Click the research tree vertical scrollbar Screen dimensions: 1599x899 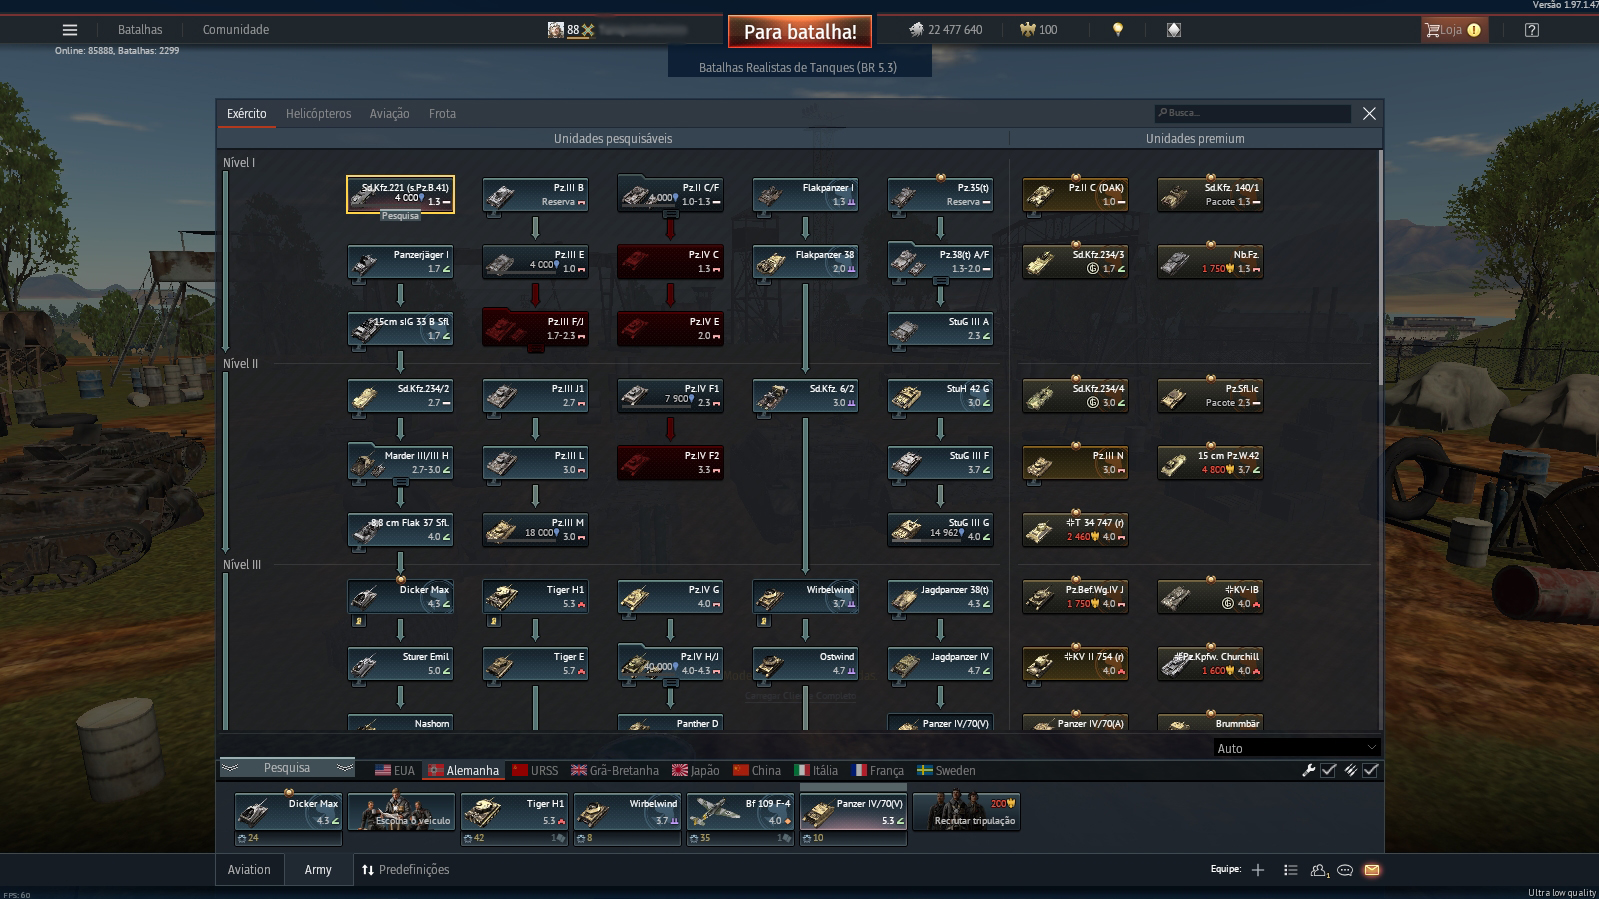pos(1381,268)
